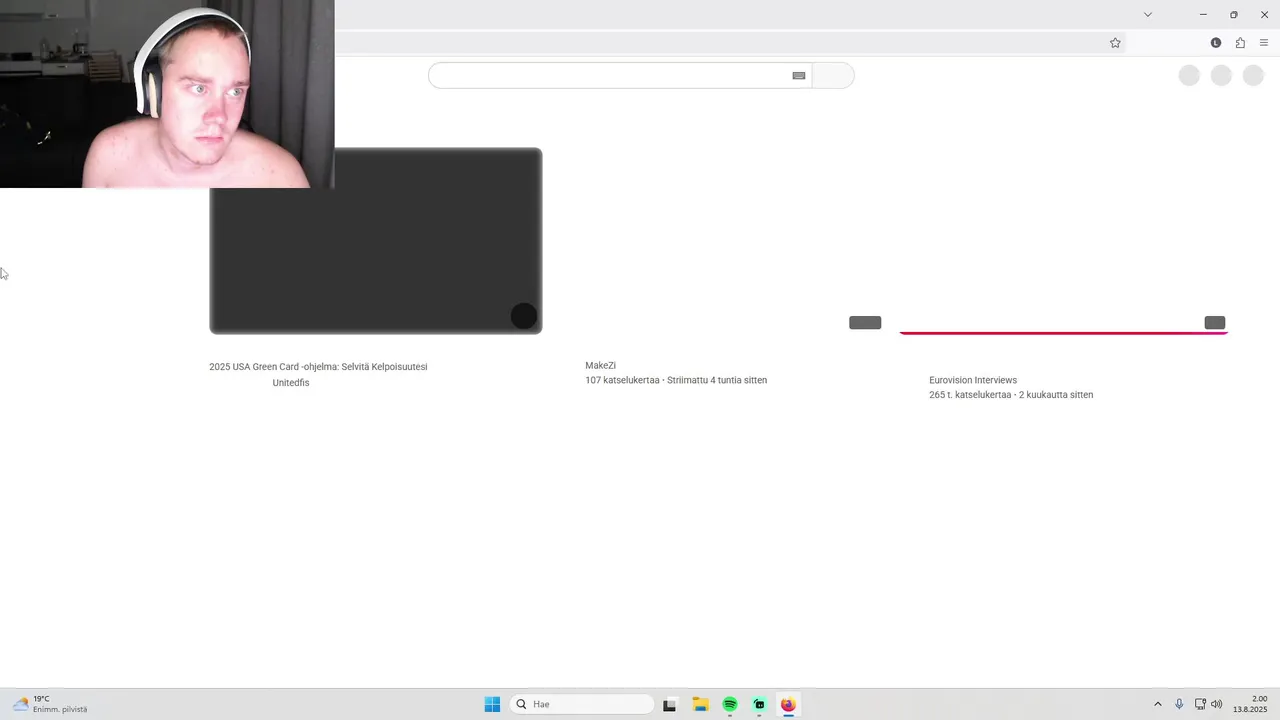Viewport: 1280px width, 720px height.
Task: Click the microphone tray icon
Action: click(1180, 704)
